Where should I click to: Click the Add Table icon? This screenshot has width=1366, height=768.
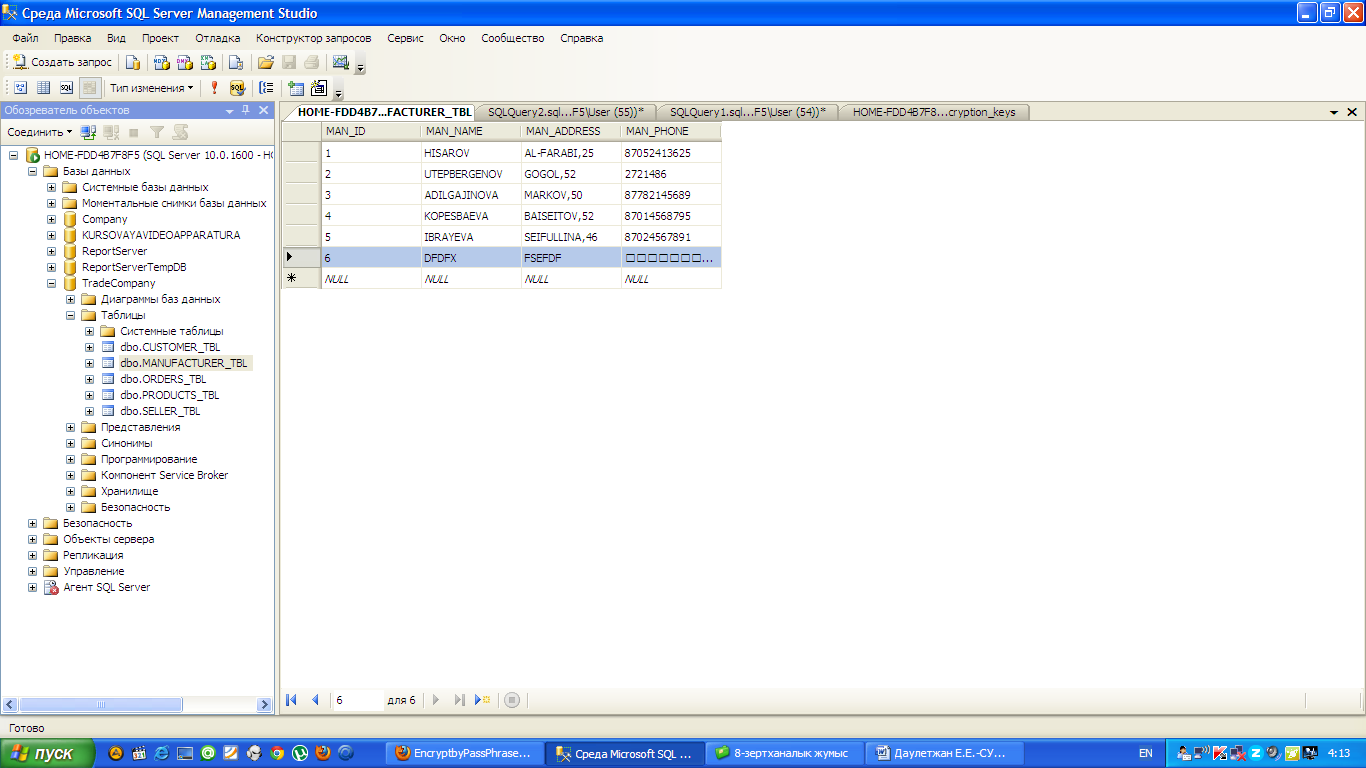(296, 88)
